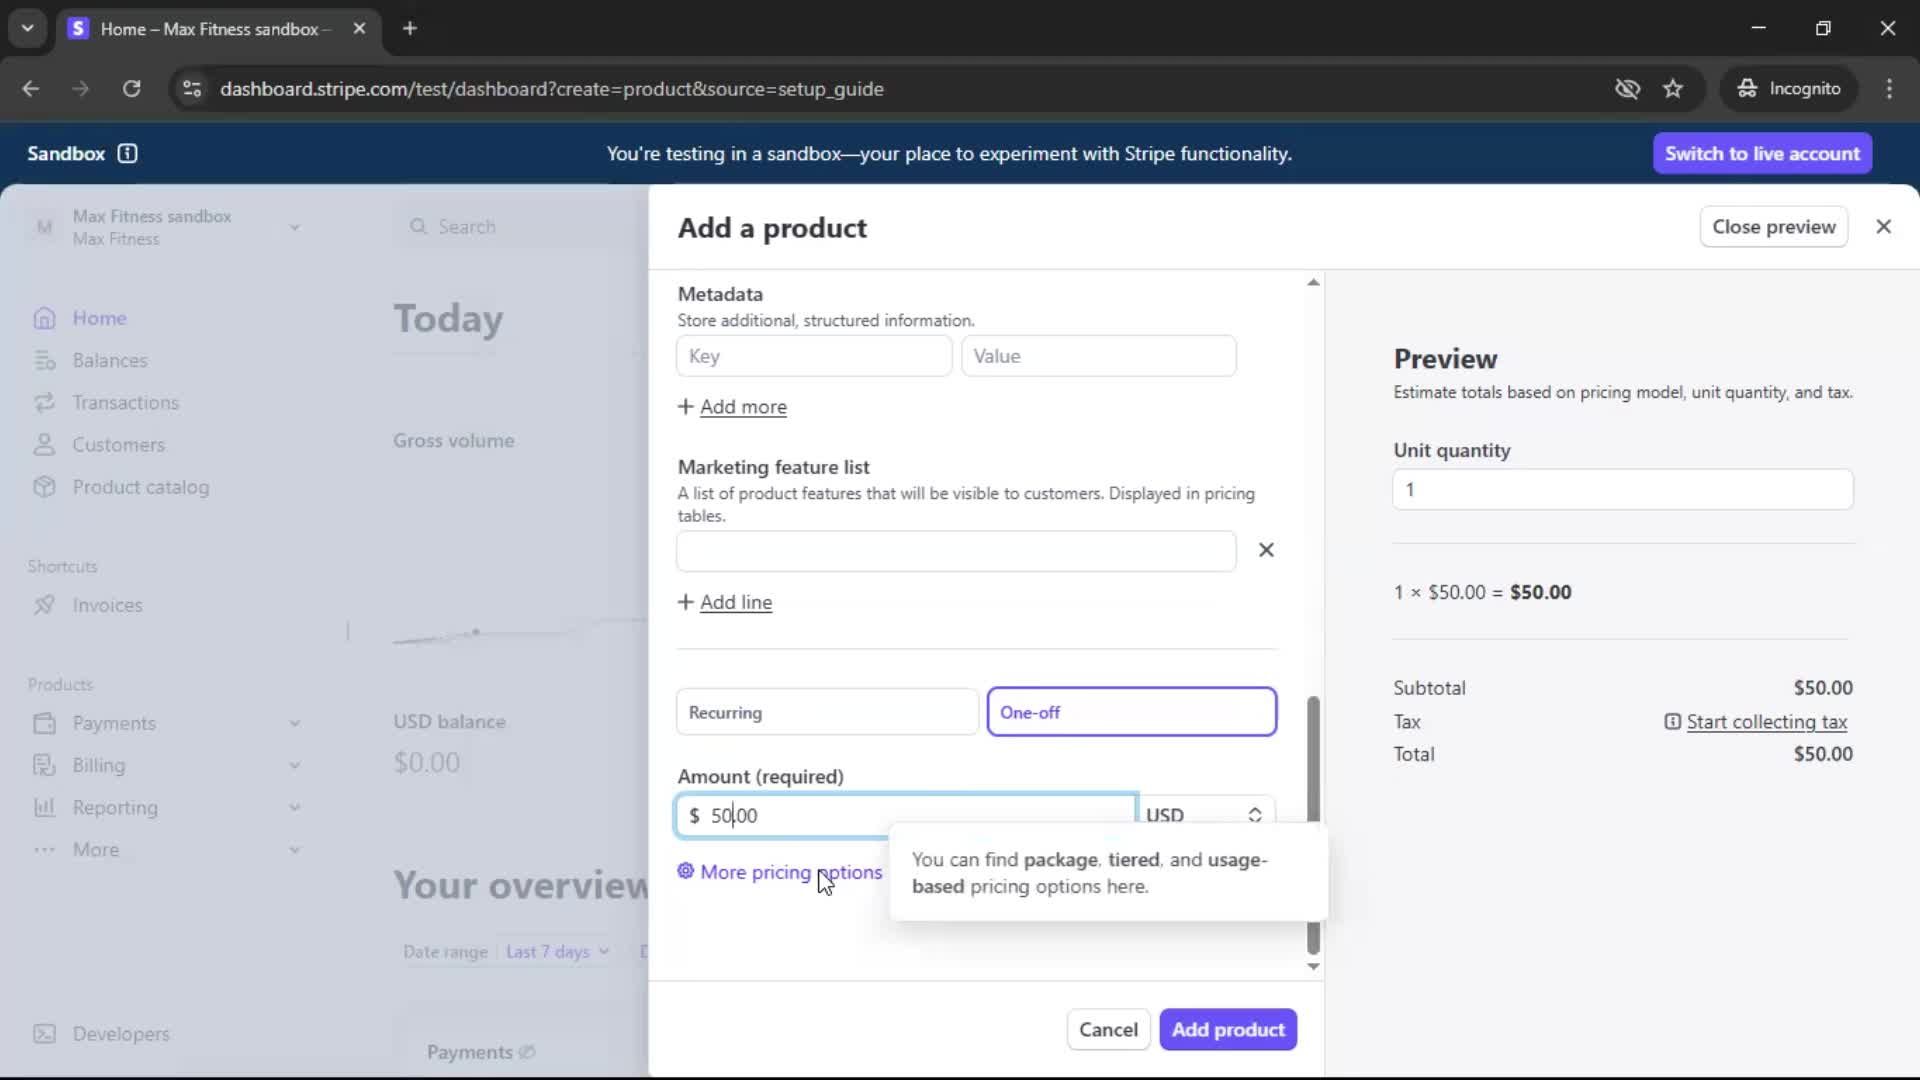
Task: Click the Developers terminal icon
Action: (x=44, y=1034)
